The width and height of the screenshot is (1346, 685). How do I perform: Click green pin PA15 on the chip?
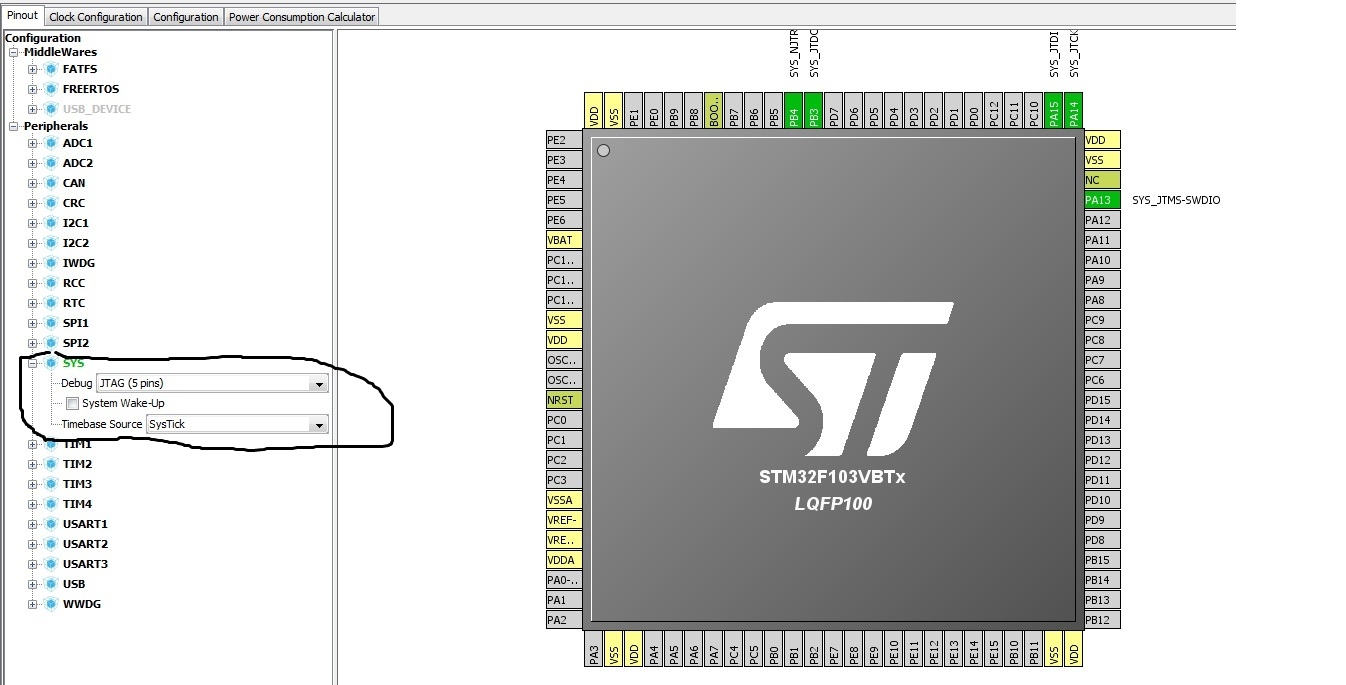[x=1054, y=110]
